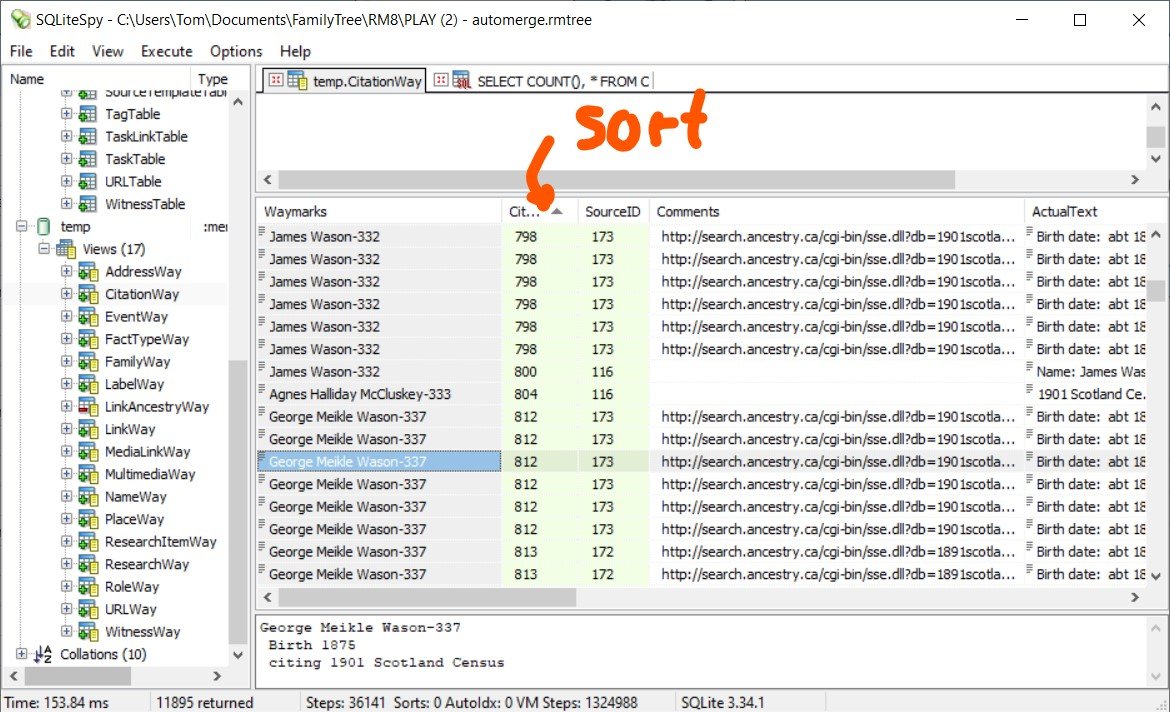
Task: Expand the EventWay node
Action: click(x=66, y=316)
